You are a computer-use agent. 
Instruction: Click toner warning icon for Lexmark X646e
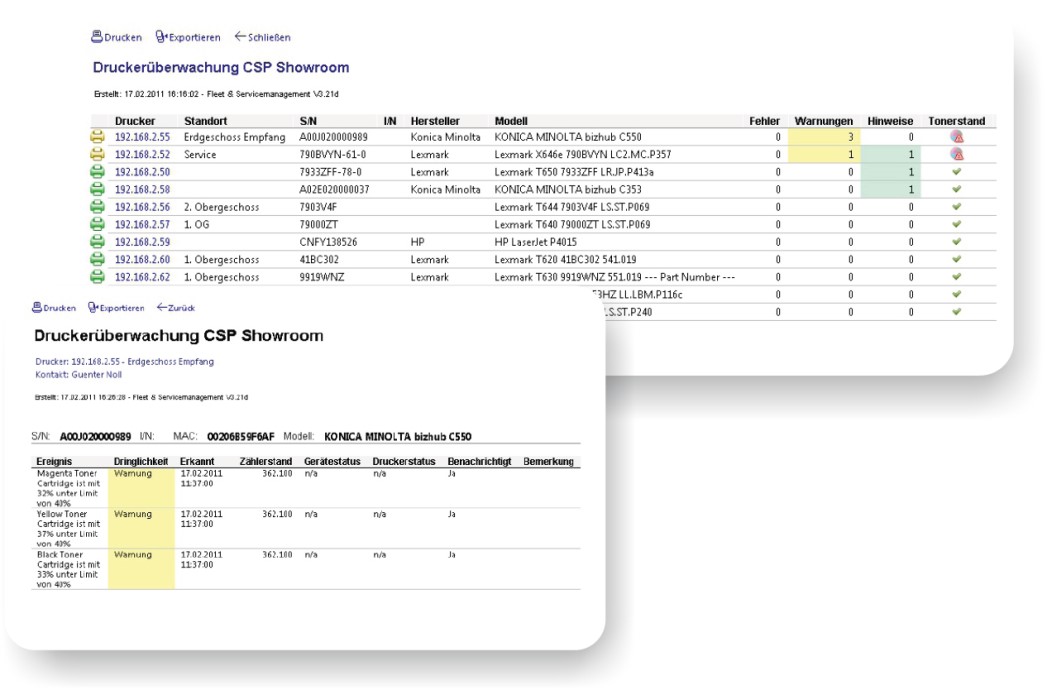pyautogui.click(x=957, y=154)
